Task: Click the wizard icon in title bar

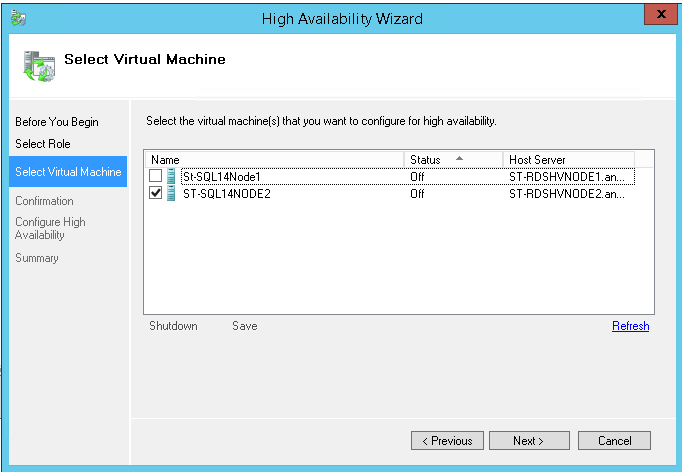Action: pos(19,18)
